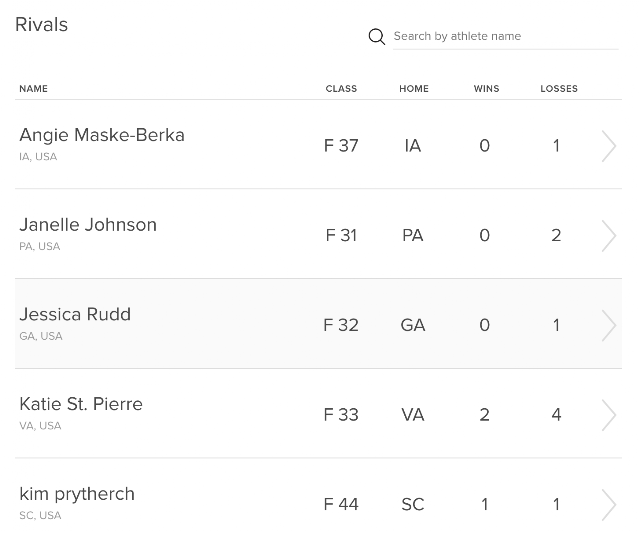
Task: Sort by the CLASS column header
Action: pyautogui.click(x=341, y=89)
